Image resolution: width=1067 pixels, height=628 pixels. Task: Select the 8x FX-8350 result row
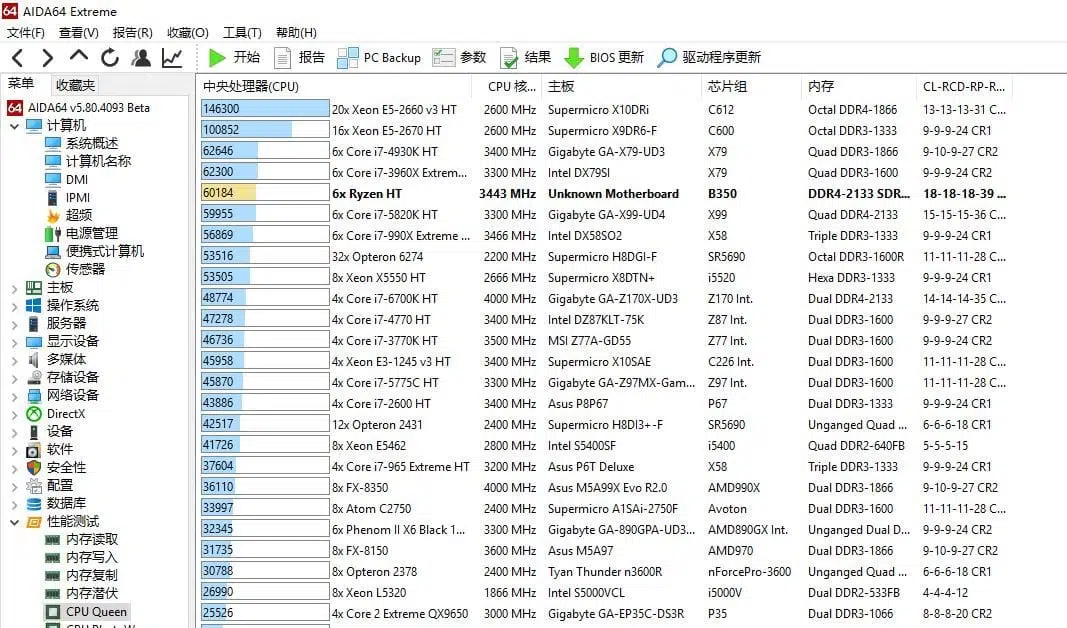click(x=604, y=487)
